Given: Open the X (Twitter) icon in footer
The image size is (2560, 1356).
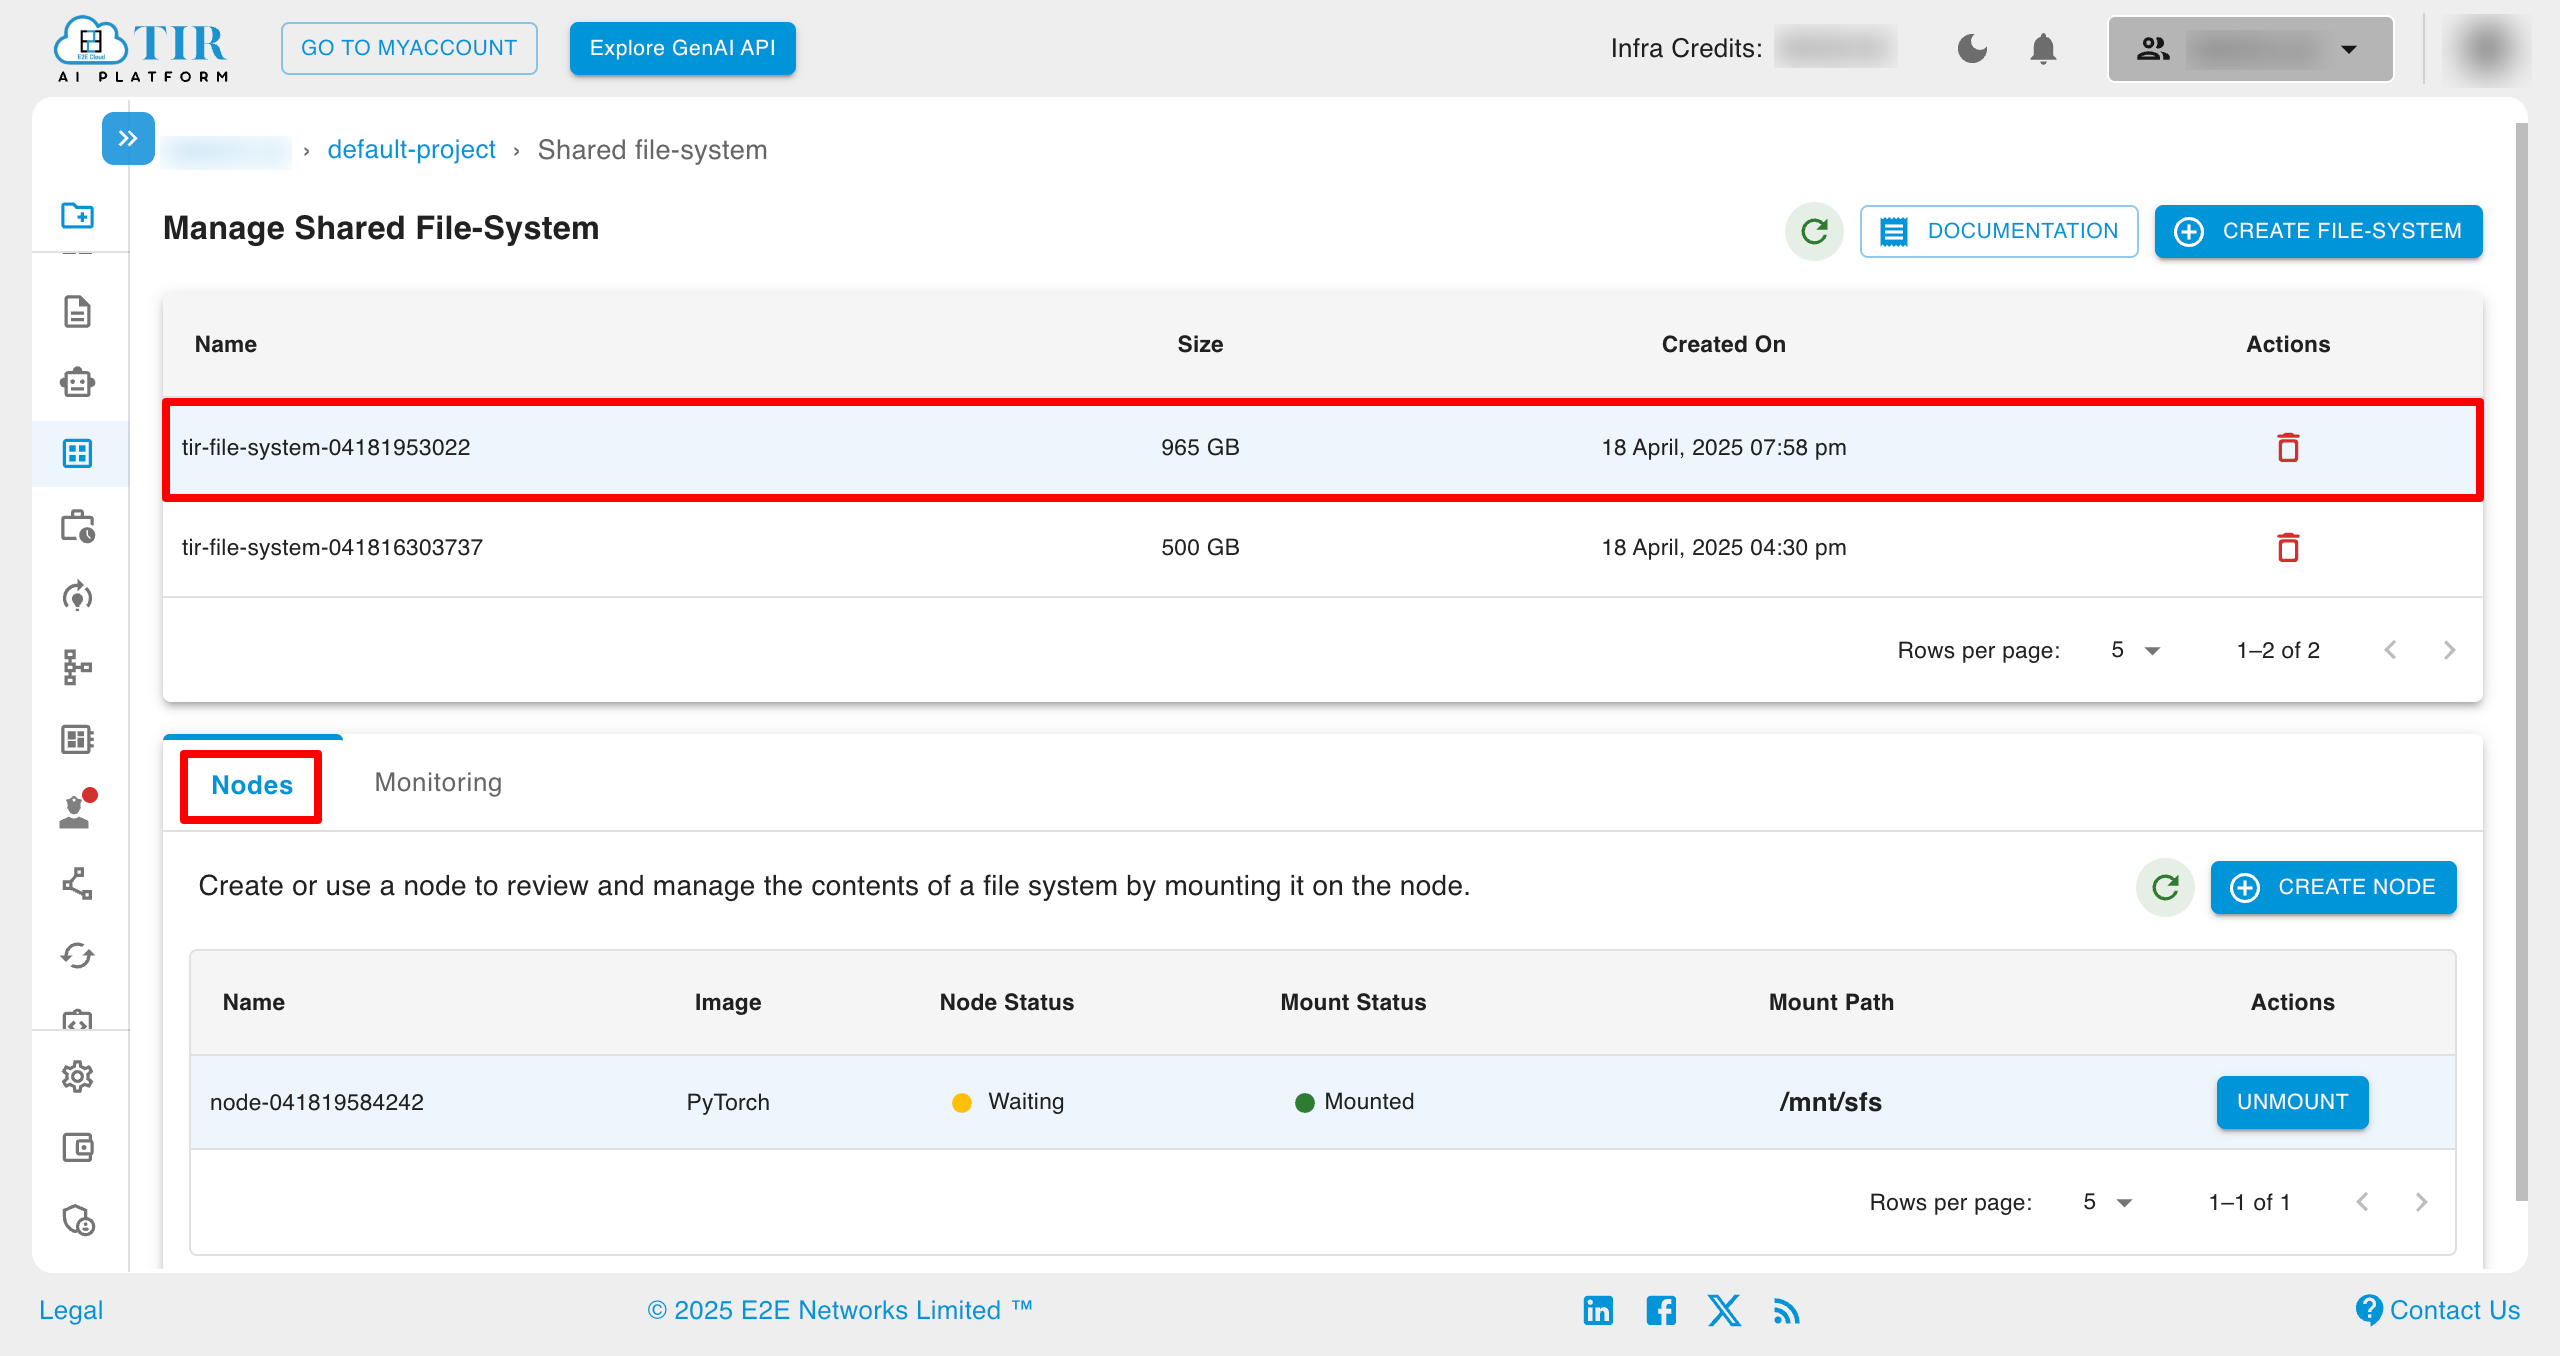Looking at the screenshot, I should (x=1724, y=1310).
